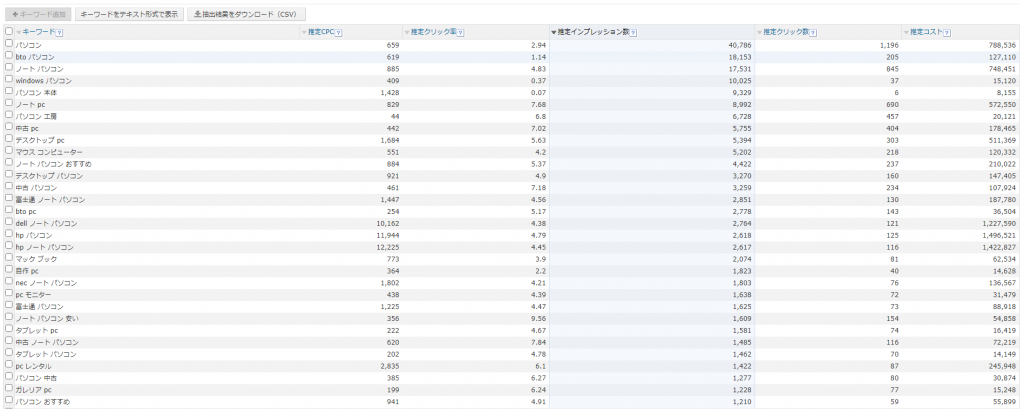Click keyword text nec ノート パソコン

coord(46,283)
